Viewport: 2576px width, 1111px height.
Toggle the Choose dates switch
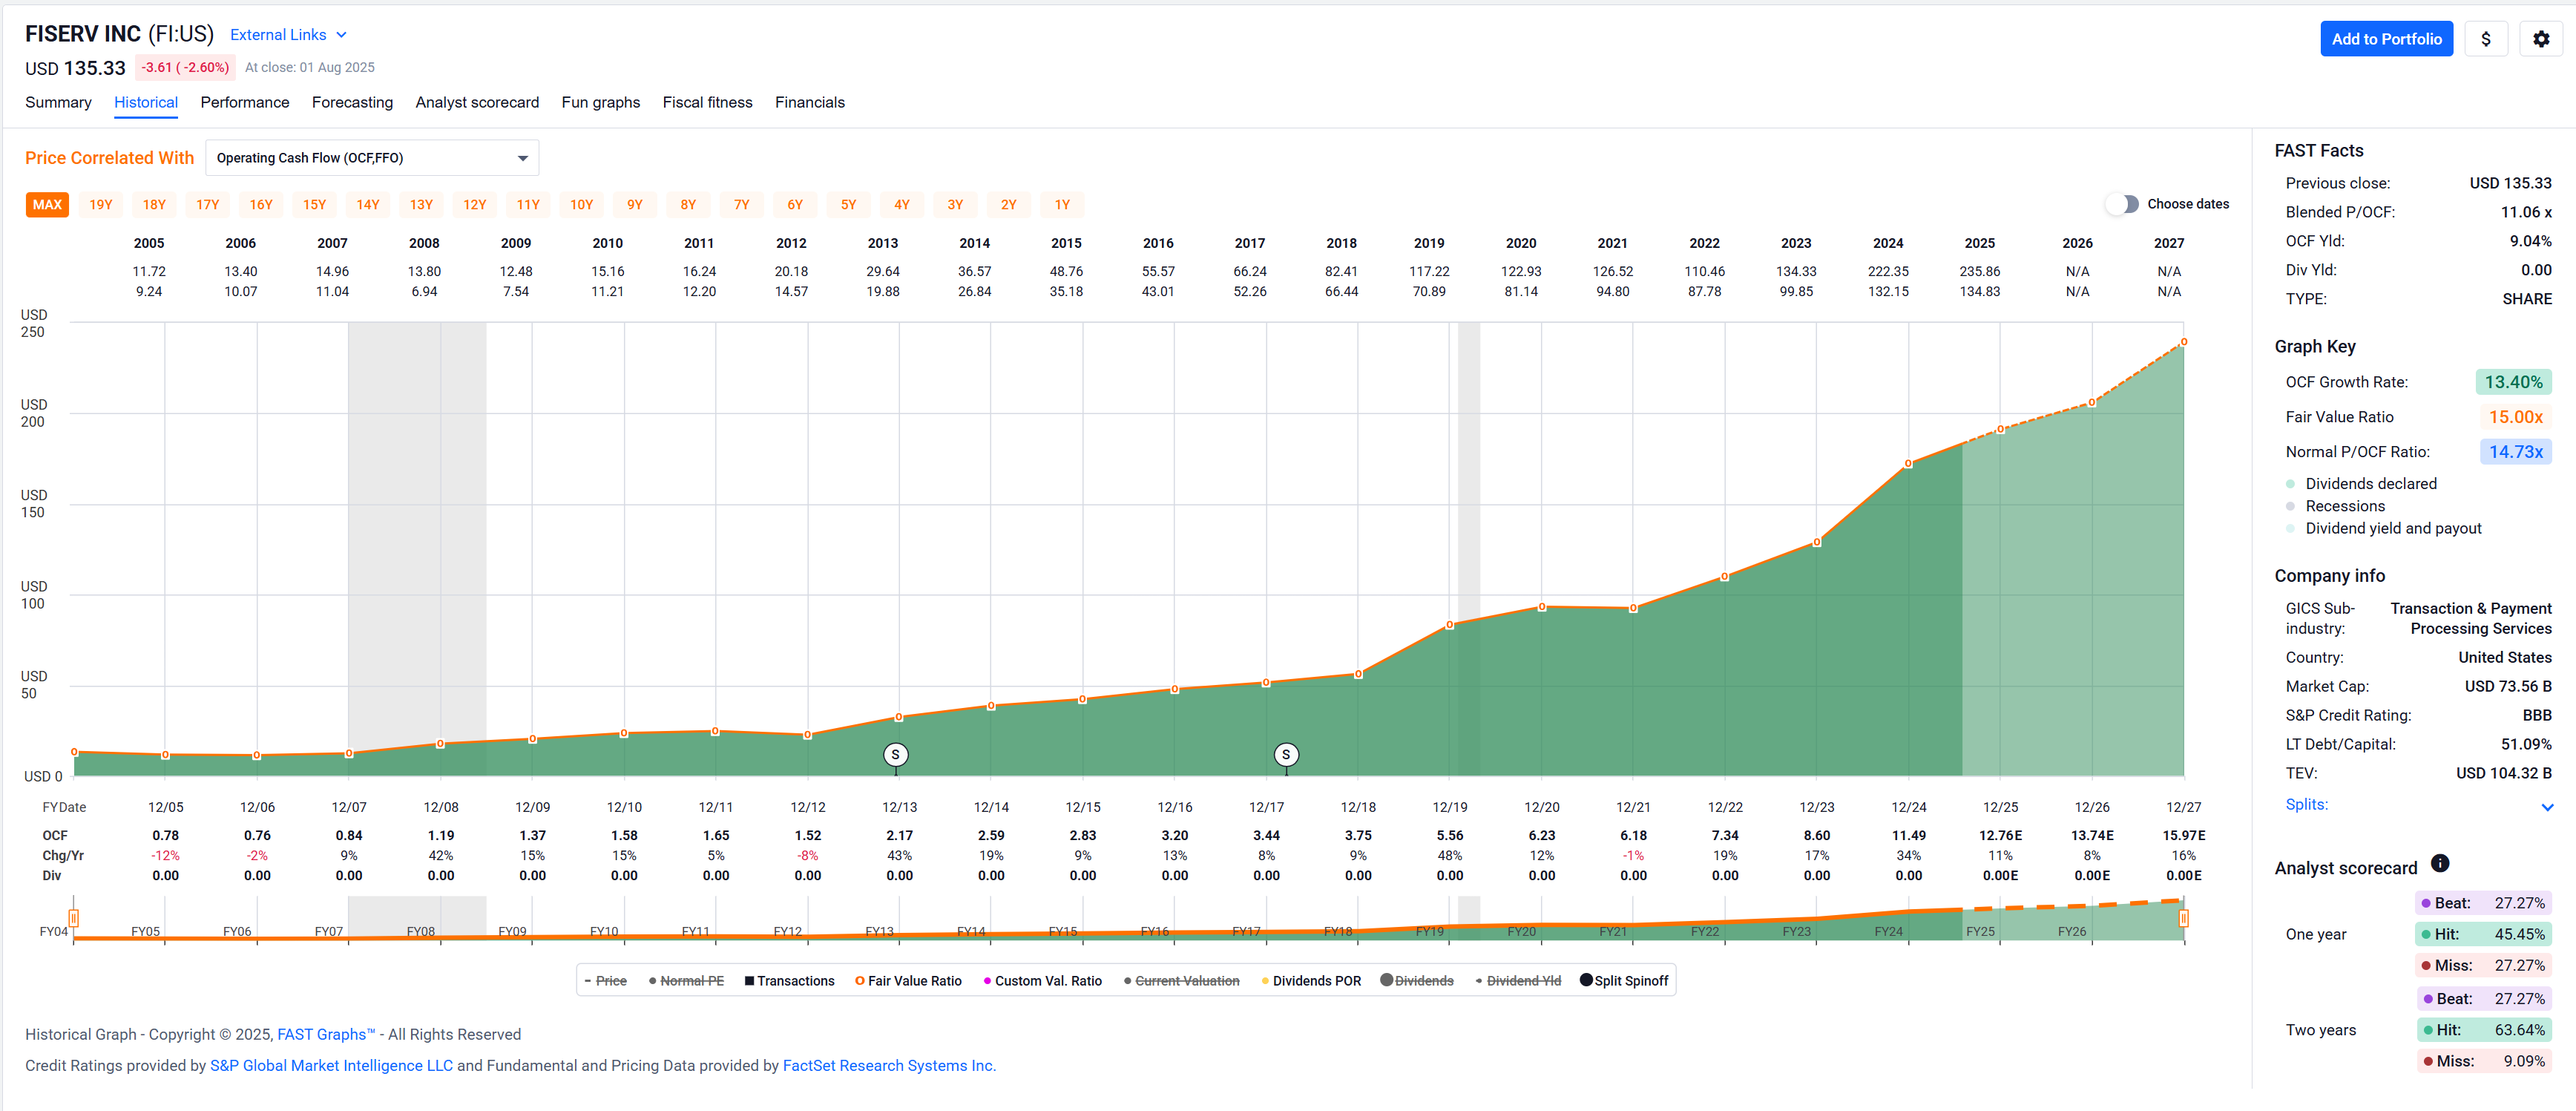(x=2122, y=204)
